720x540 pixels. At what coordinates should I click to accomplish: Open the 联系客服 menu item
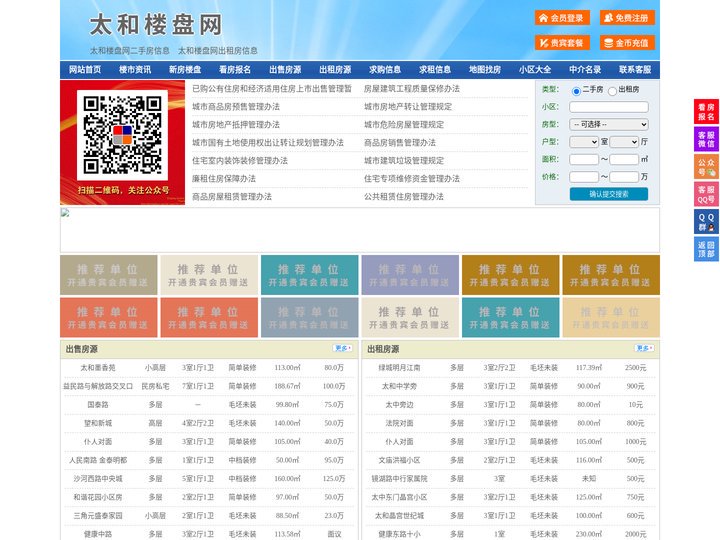(635, 70)
